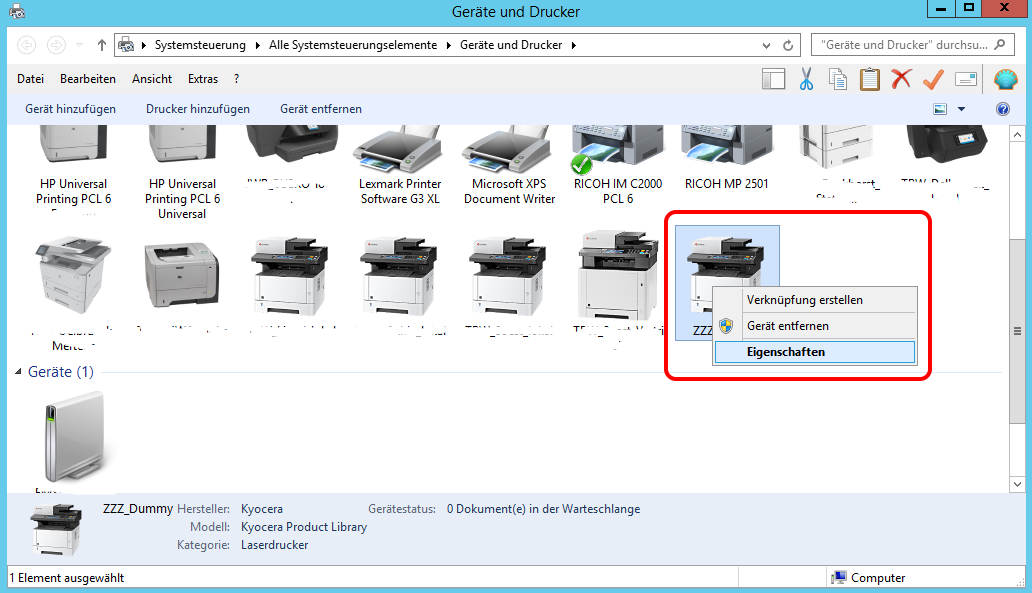Maximize the Geräte und Drucker window
1032x593 pixels.
(969, 8)
